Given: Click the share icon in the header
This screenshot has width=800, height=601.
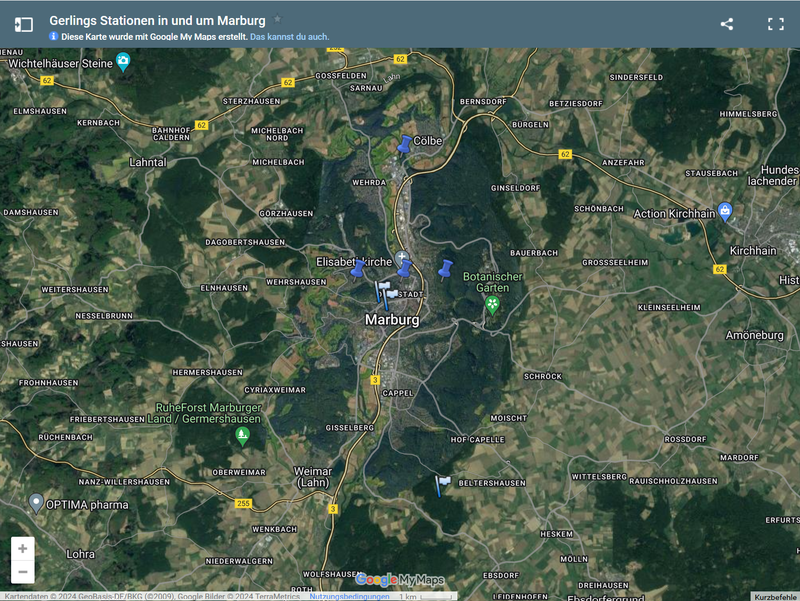Looking at the screenshot, I should click(x=727, y=24).
